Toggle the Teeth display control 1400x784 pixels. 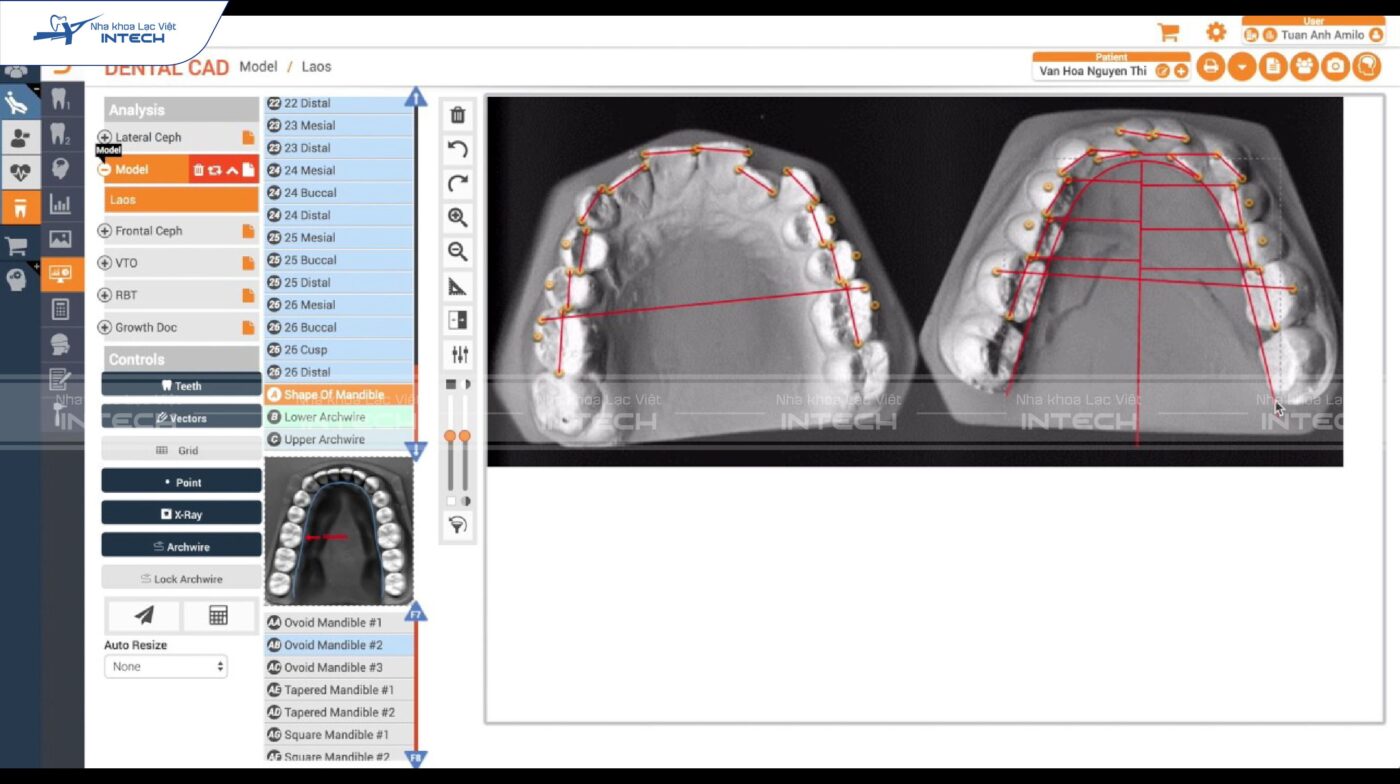pos(181,385)
